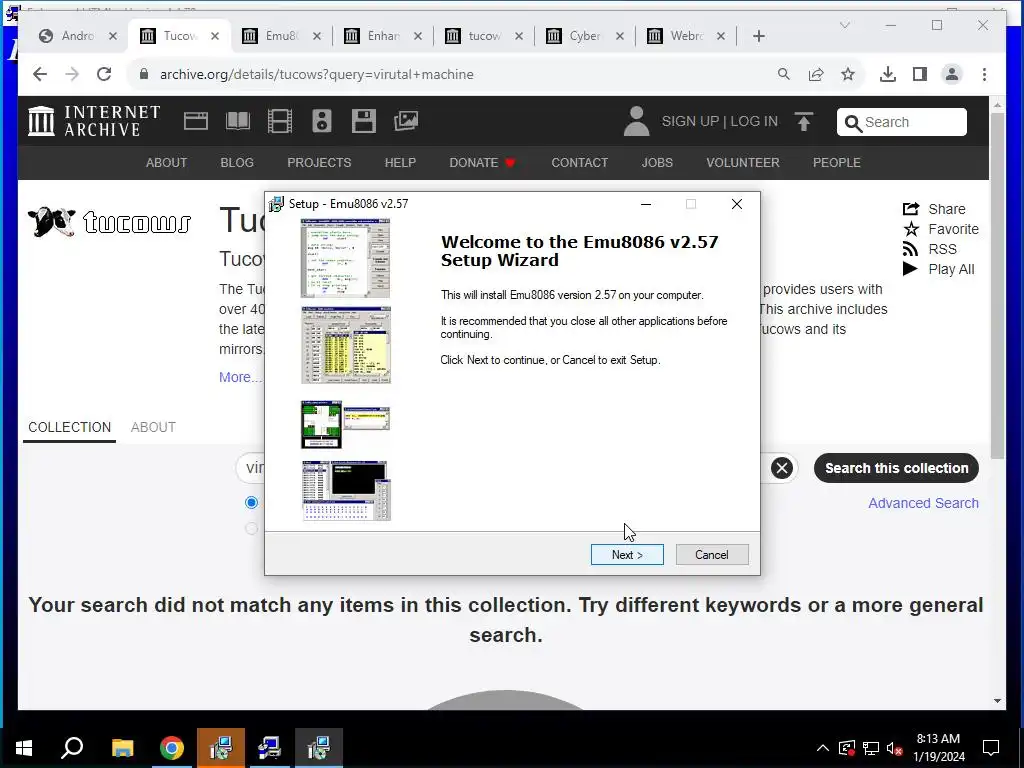Click SIGN UP link
This screenshot has width=1024, height=768.
(690, 121)
